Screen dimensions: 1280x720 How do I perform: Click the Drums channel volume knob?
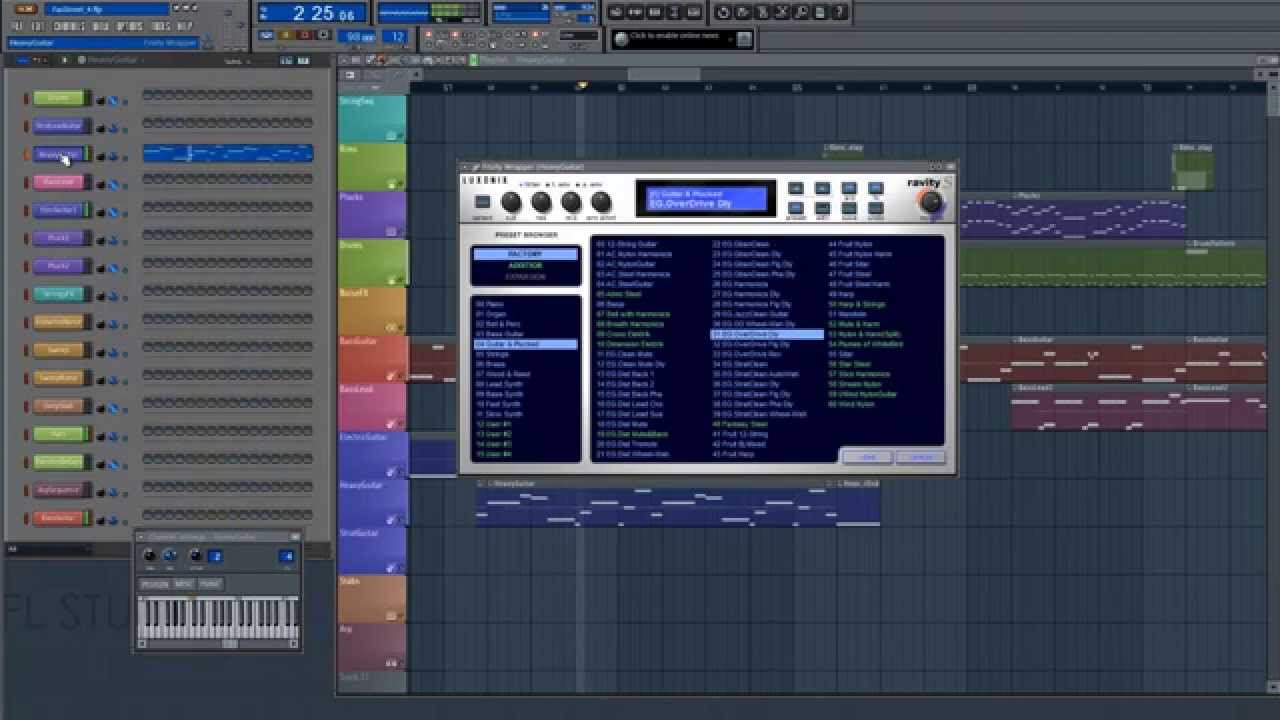pyautogui.click(x=113, y=100)
